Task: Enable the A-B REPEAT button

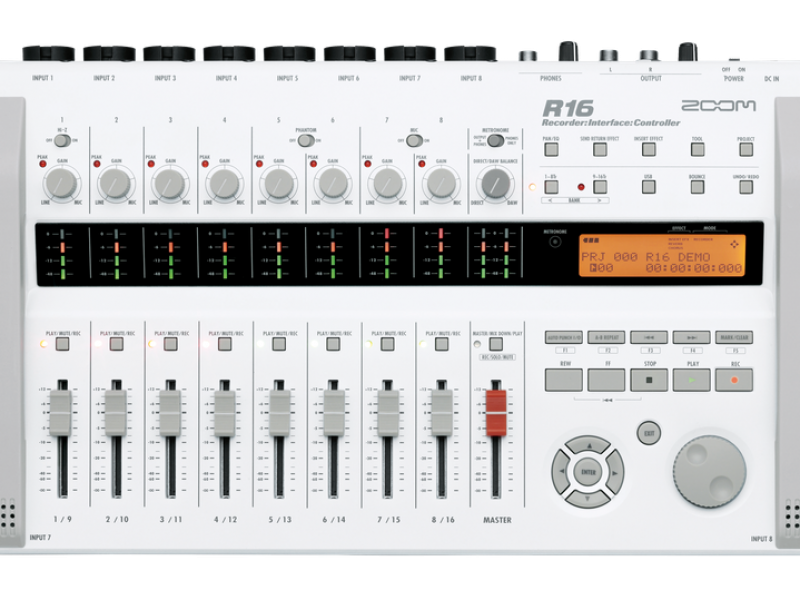Action: (607, 337)
